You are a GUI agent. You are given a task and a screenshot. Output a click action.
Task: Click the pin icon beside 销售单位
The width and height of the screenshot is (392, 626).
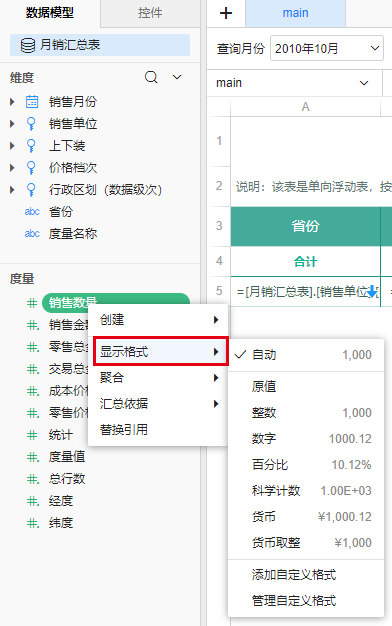[31, 124]
